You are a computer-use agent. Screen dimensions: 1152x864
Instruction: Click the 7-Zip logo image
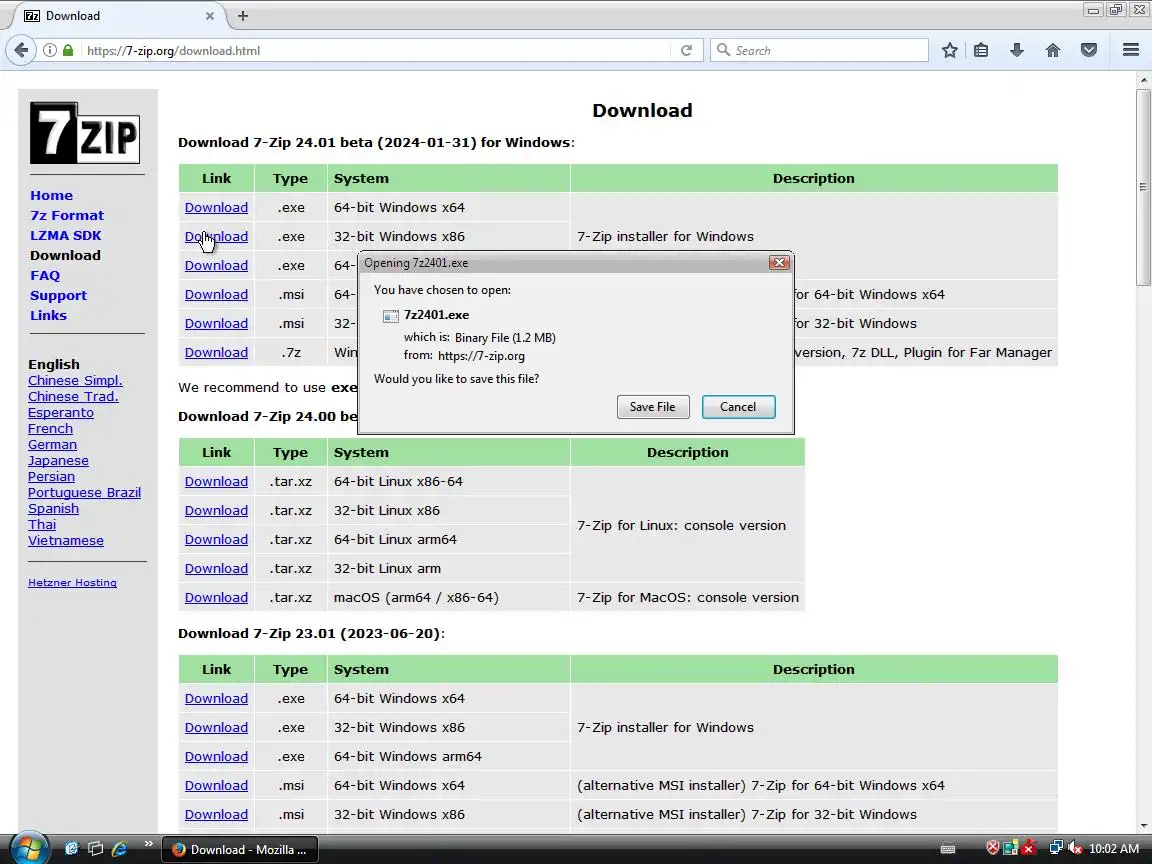coord(84,133)
